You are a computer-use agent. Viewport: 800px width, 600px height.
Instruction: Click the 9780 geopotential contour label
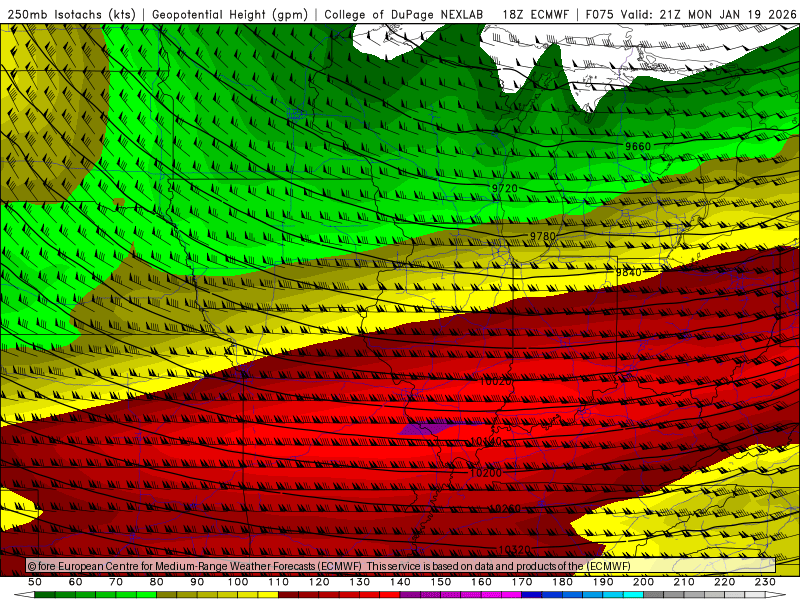point(542,236)
